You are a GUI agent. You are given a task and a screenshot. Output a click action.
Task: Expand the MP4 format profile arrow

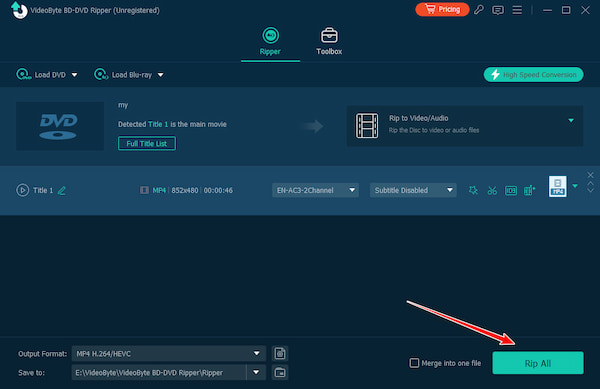575,186
